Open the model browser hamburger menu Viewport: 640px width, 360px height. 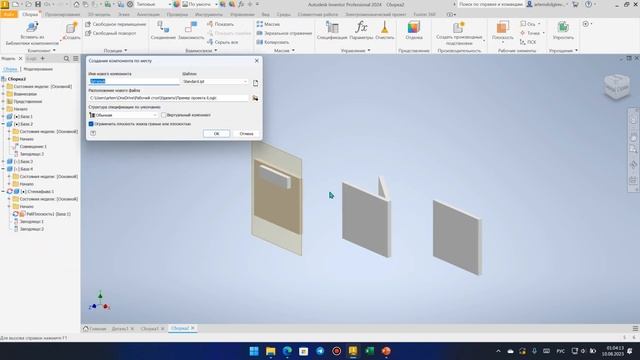coord(76,59)
